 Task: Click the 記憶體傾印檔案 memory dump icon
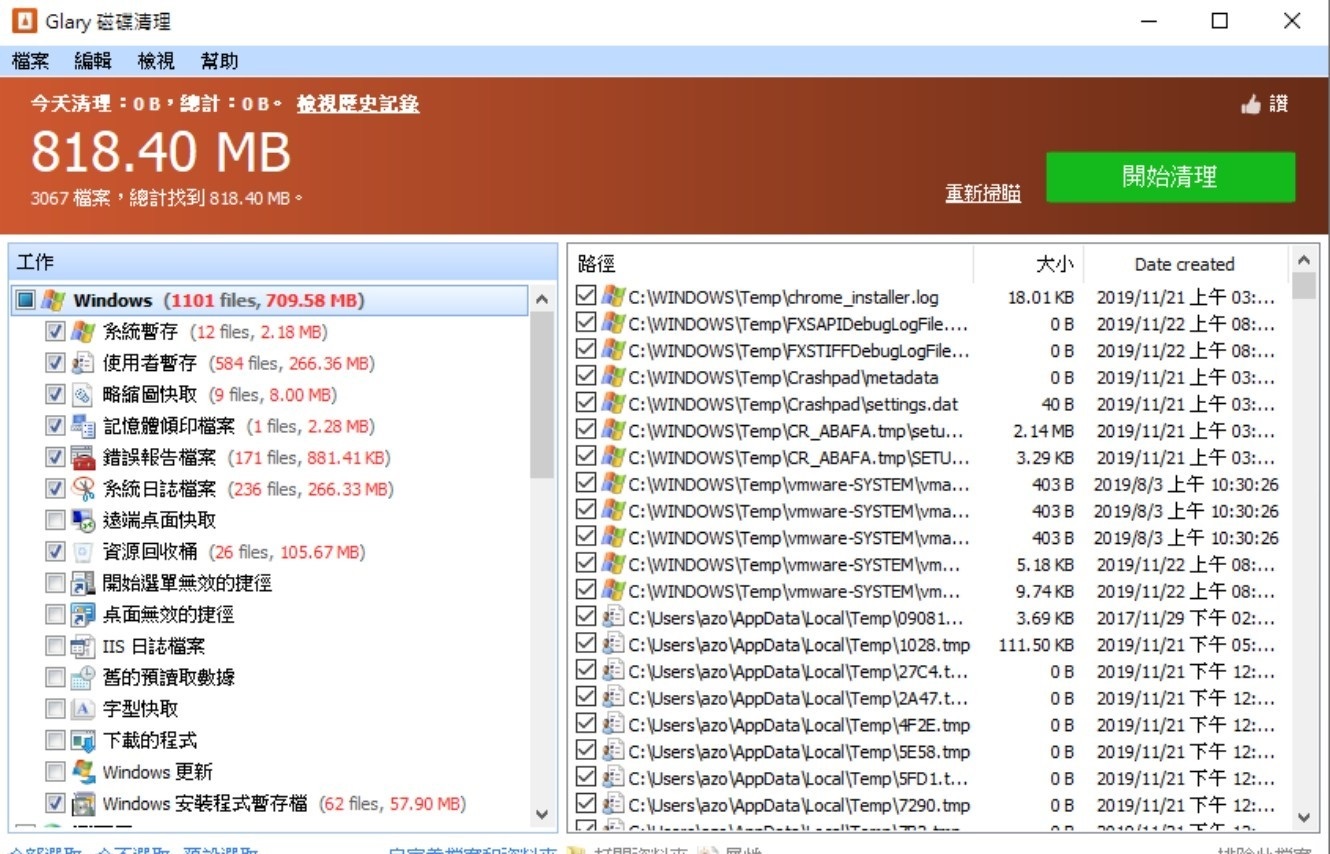(x=83, y=426)
